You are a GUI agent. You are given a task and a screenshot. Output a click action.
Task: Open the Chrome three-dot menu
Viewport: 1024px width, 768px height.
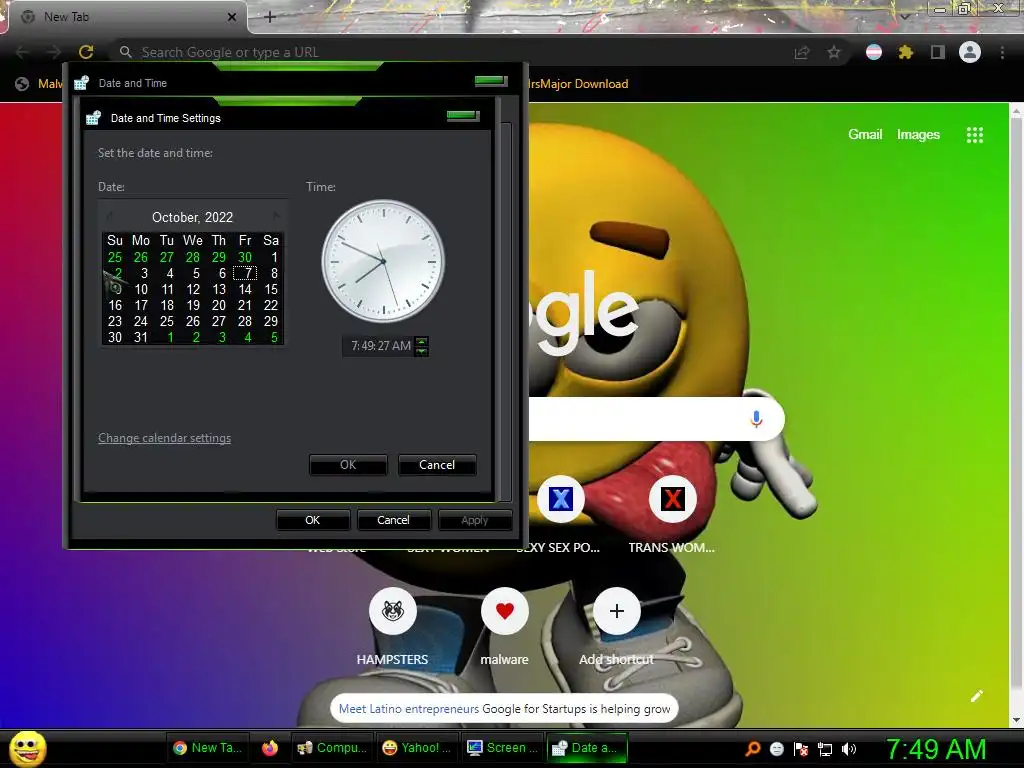1002,52
